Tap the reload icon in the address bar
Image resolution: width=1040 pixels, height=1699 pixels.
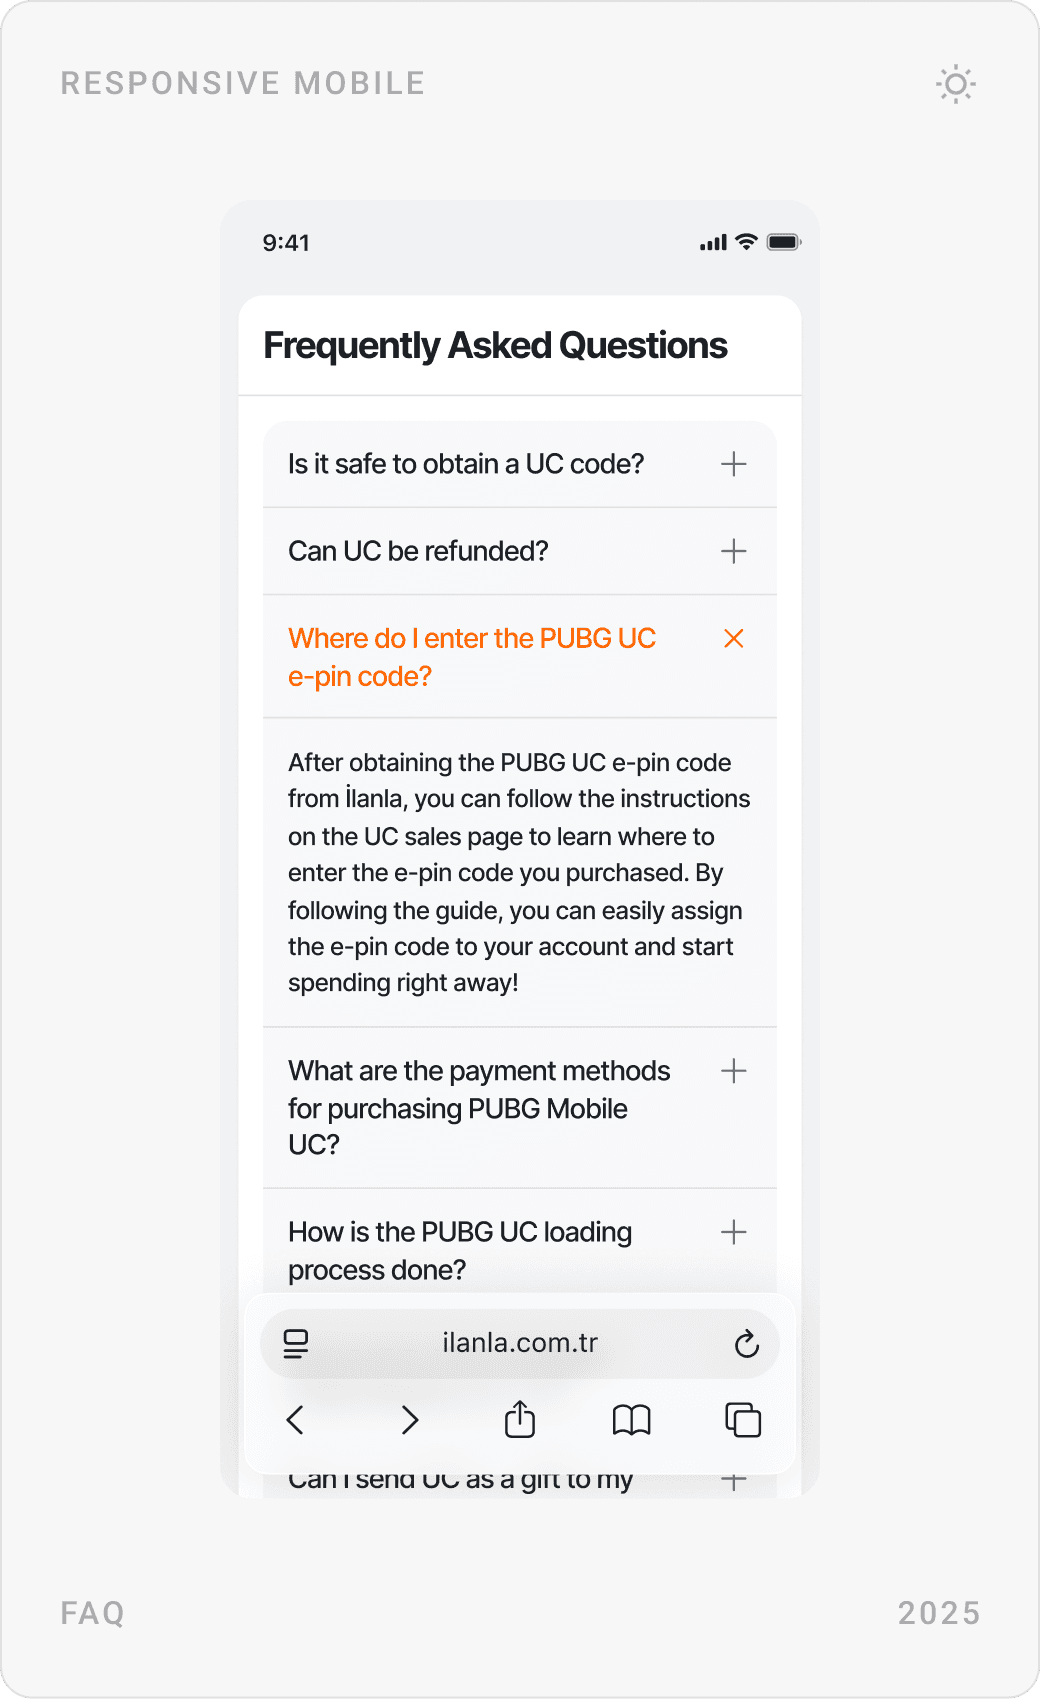[746, 1344]
